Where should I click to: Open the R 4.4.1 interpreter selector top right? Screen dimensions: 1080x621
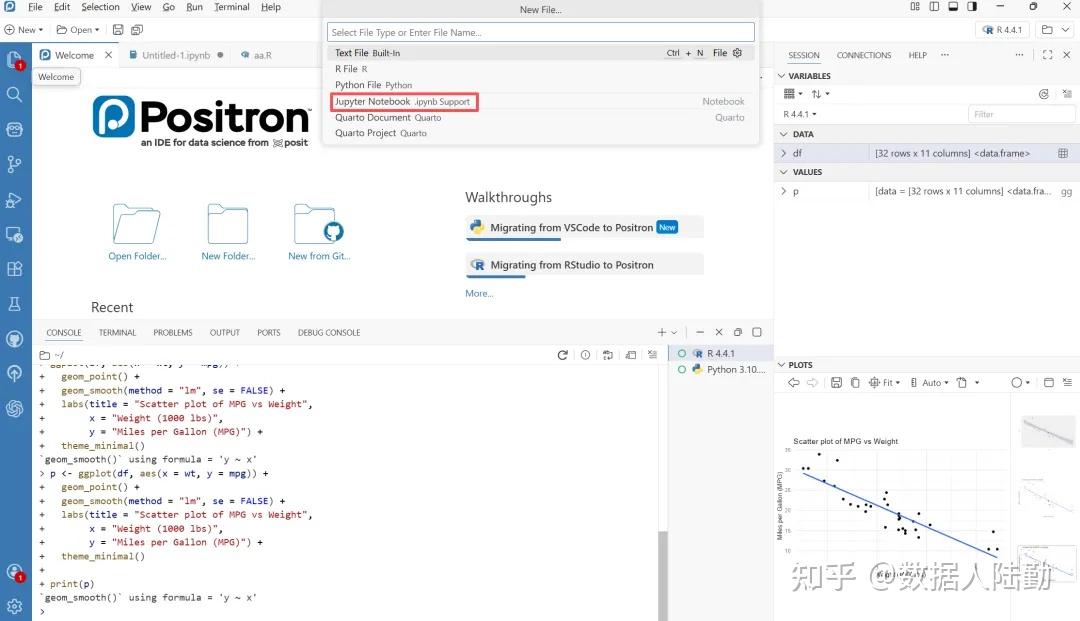coord(1003,30)
